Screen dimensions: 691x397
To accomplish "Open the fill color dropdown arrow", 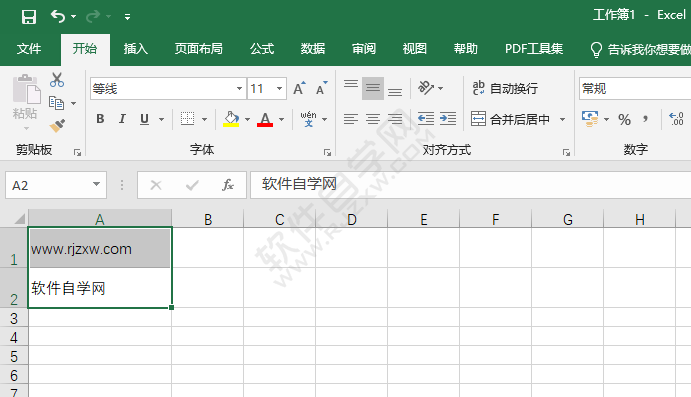I will (x=247, y=119).
